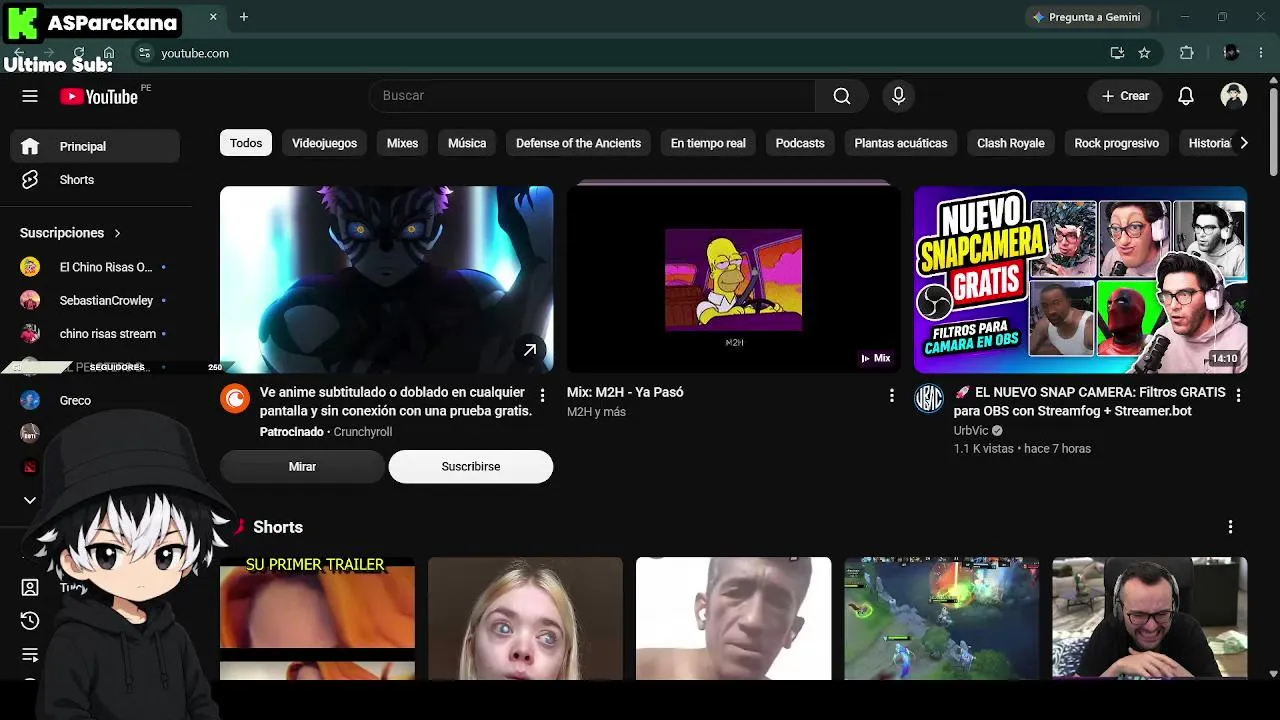This screenshot has width=1280, height=720.
Task: Filter by Rock progresivo chip
Action: pyautogui.click(x=1116, y=143)
